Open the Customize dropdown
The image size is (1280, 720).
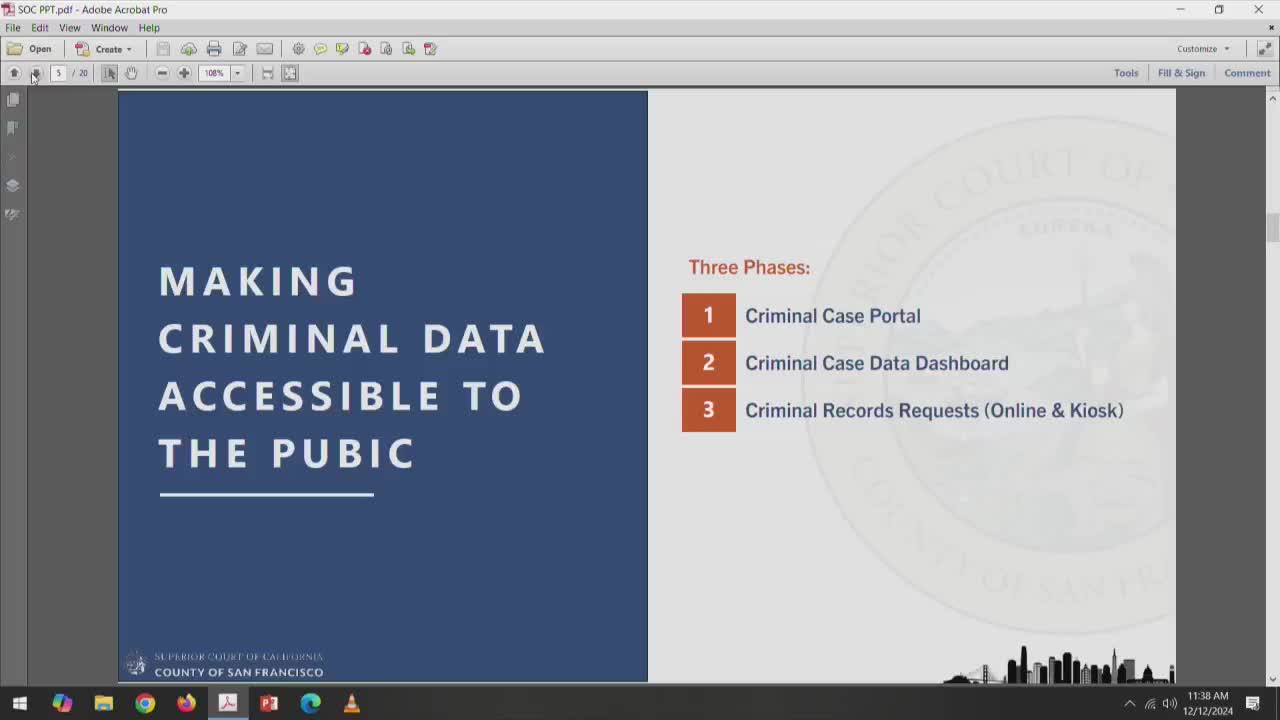[1203, 48]
